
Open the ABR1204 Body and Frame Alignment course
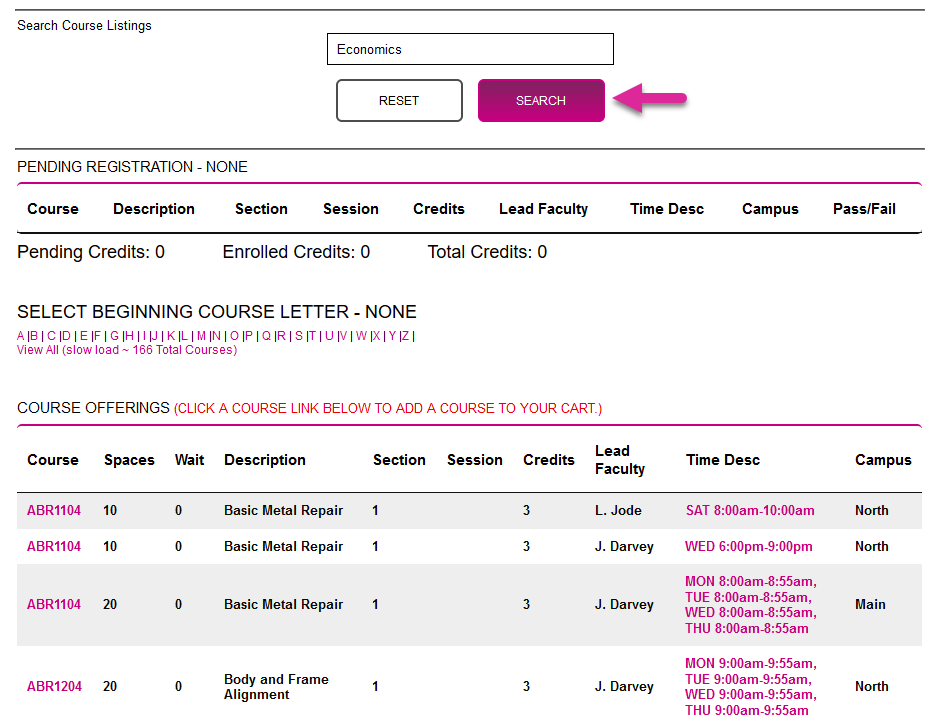[x=54, y=687]
